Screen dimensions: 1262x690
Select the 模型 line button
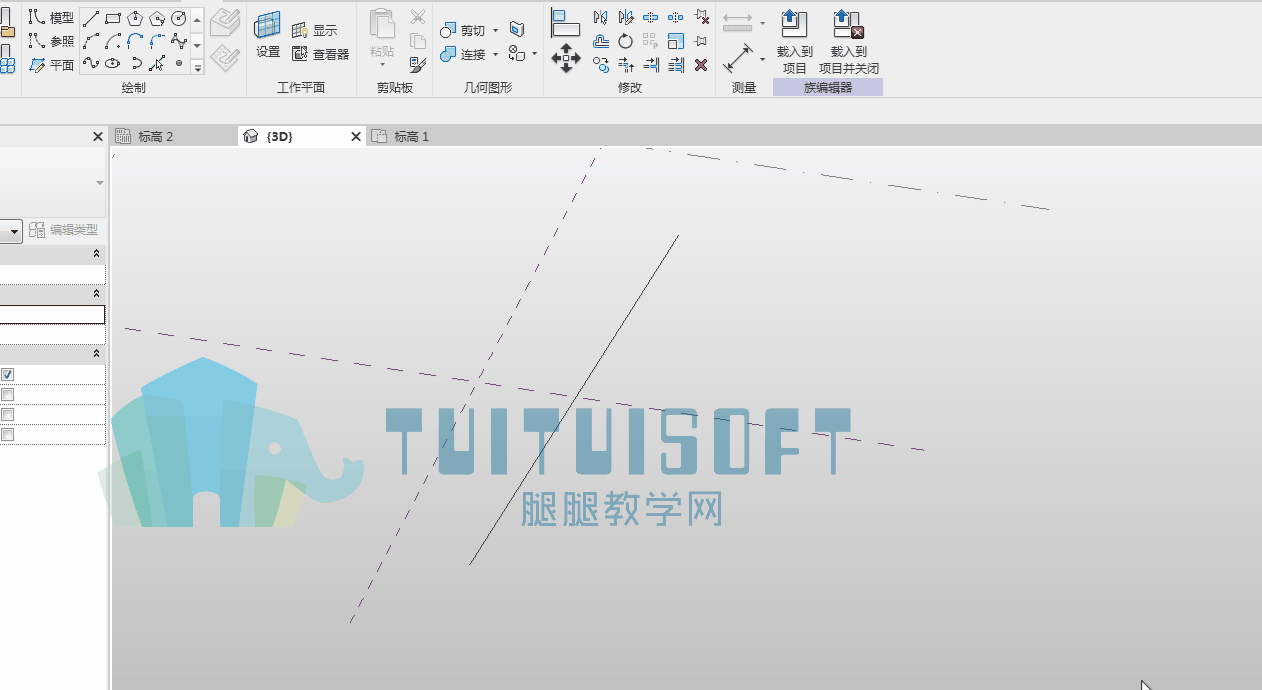point(51,18)
